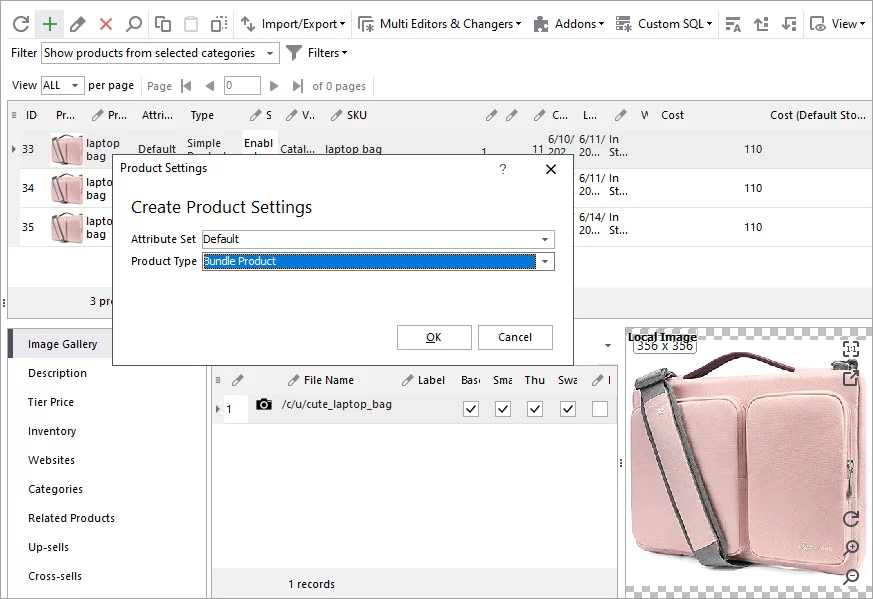Open the Addons menu
This screenshot has width=873, height=599.
568,24
